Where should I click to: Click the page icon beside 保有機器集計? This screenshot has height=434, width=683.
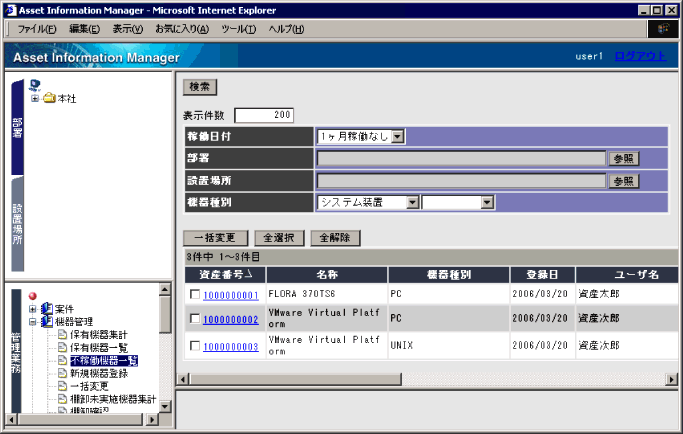click(x=62, y=334)
